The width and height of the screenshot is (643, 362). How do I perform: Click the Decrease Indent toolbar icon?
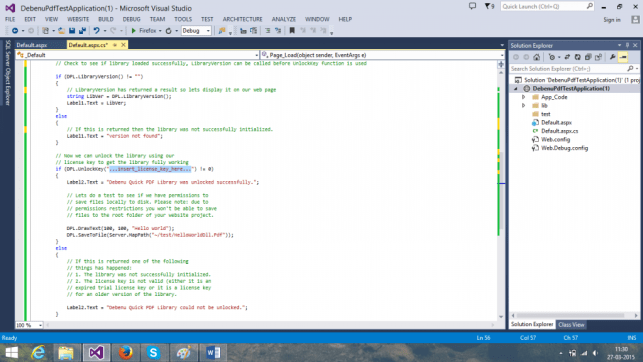pos(267,31)
